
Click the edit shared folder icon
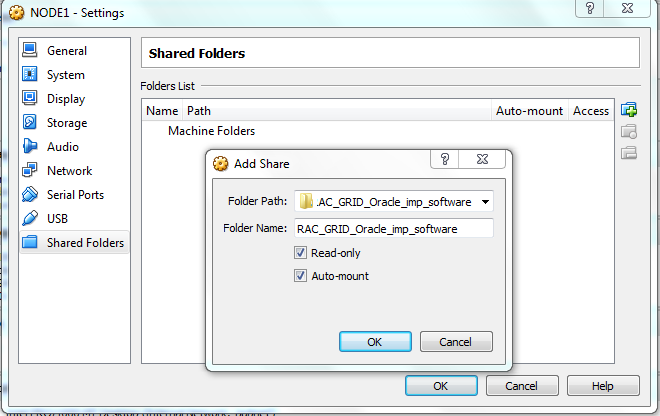pyautogui.click(x=629, y=132)
